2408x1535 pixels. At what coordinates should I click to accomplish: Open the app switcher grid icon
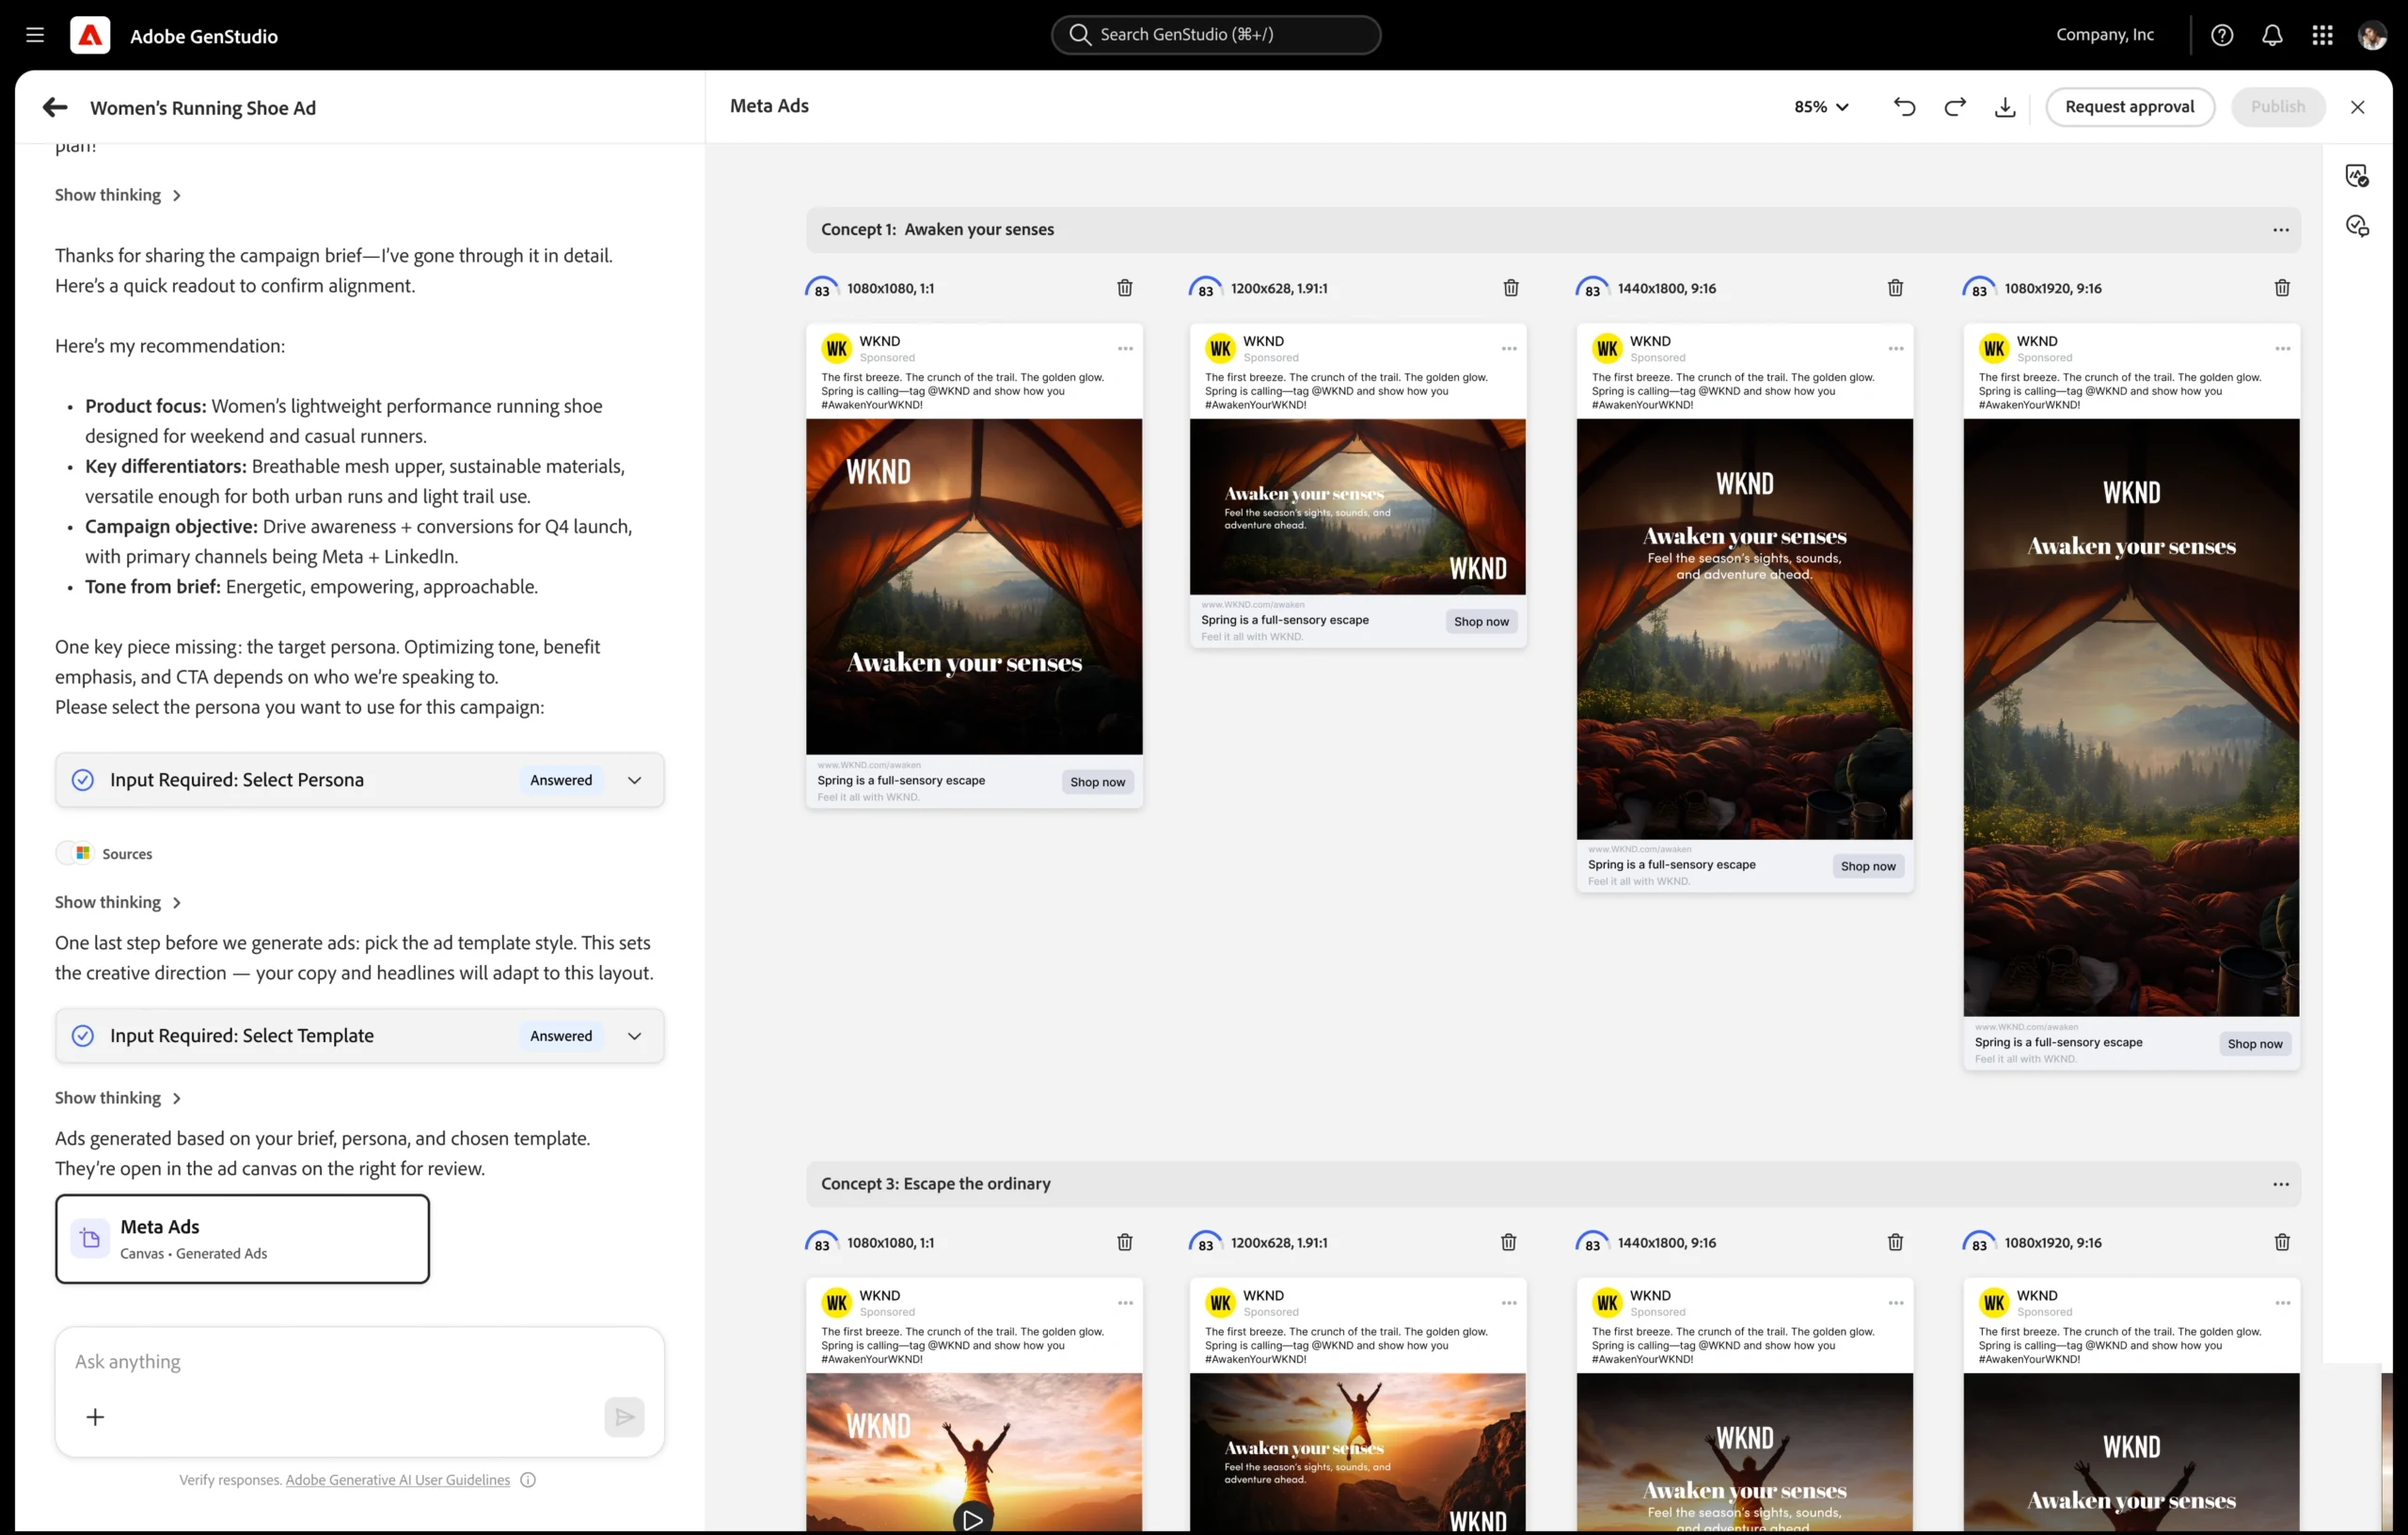point(2322,35)
